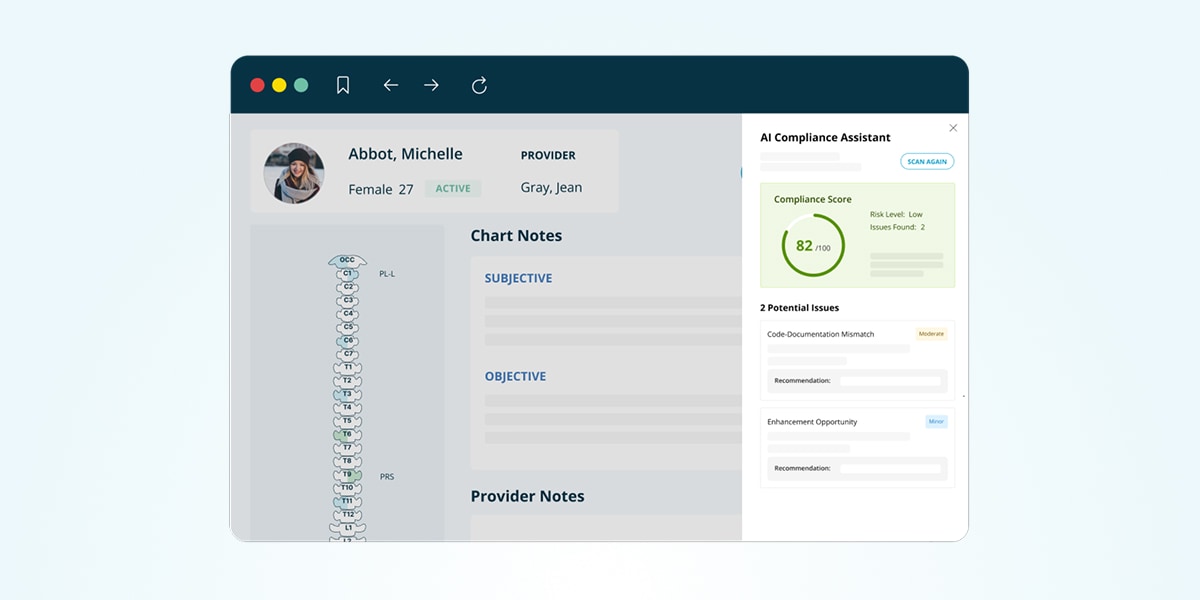
Task: Click Michelle Abbot's profile photo
Action: [294, 172]
